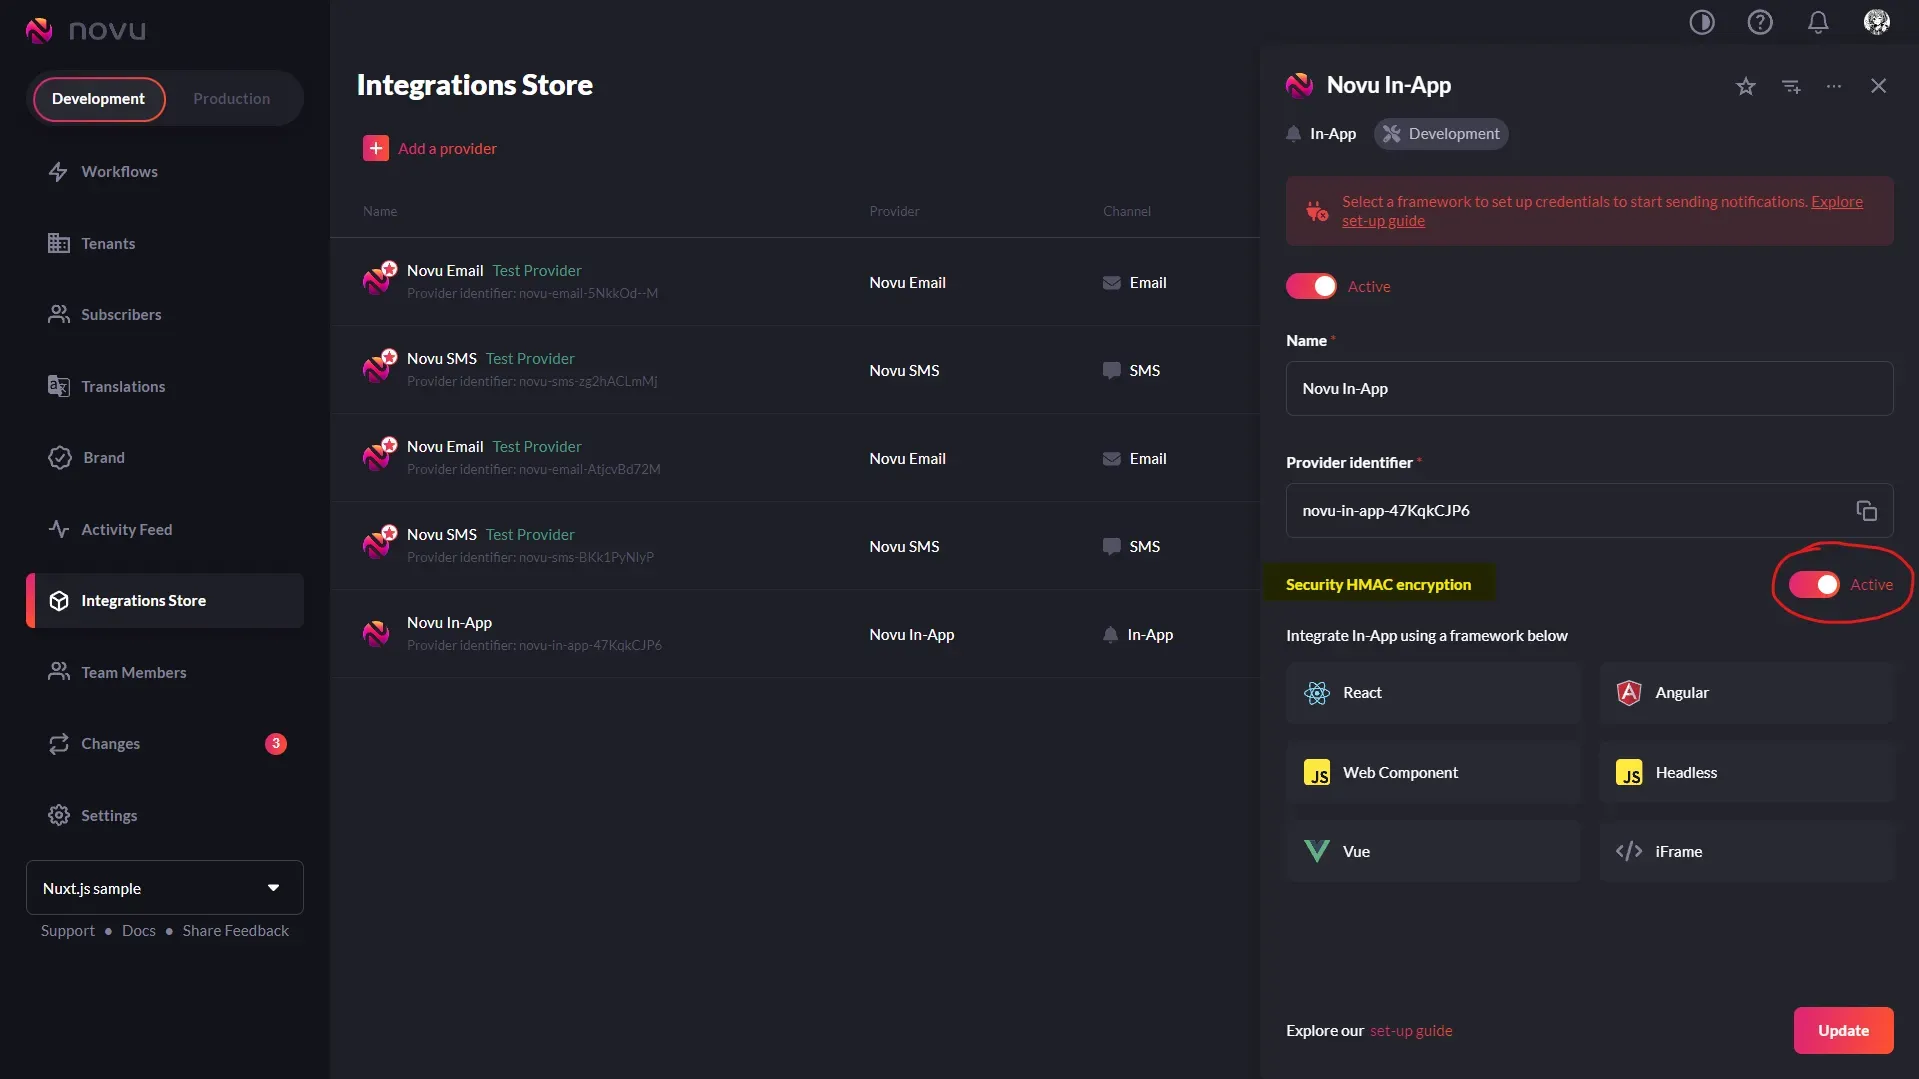This screenshot has width=1919, height=1079.
Task: Open Workflows in the sidebar
Action: pos(119,172)
